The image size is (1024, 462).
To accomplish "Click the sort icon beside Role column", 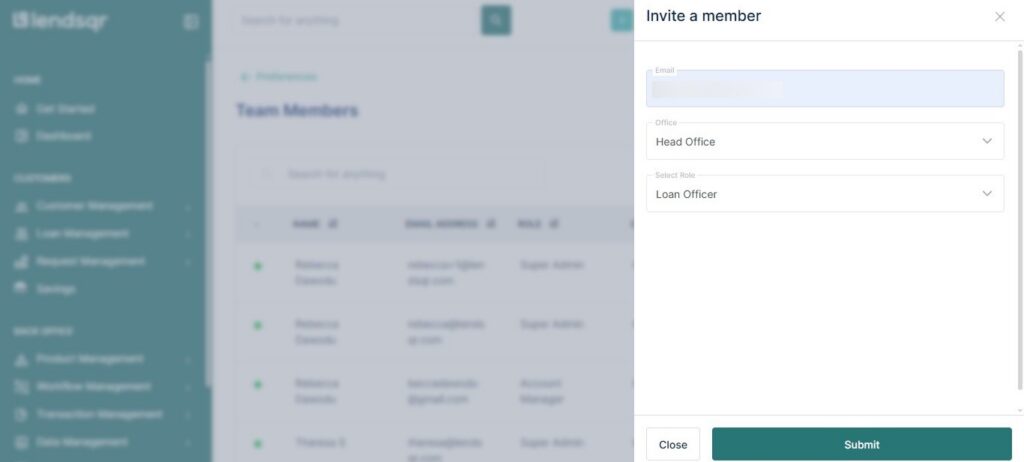I will pos(557,224).
